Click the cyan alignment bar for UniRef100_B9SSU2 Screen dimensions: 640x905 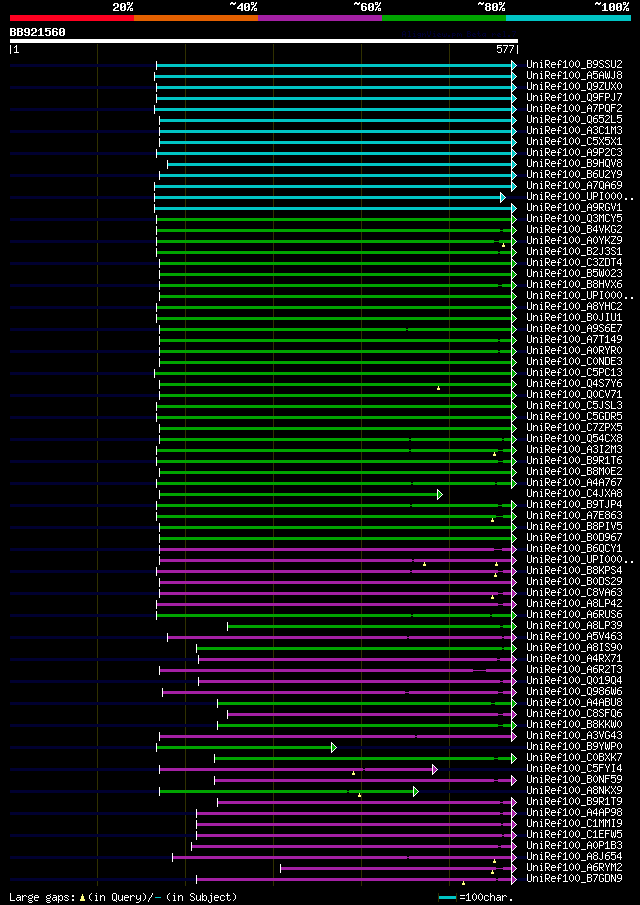coord(335,66)
